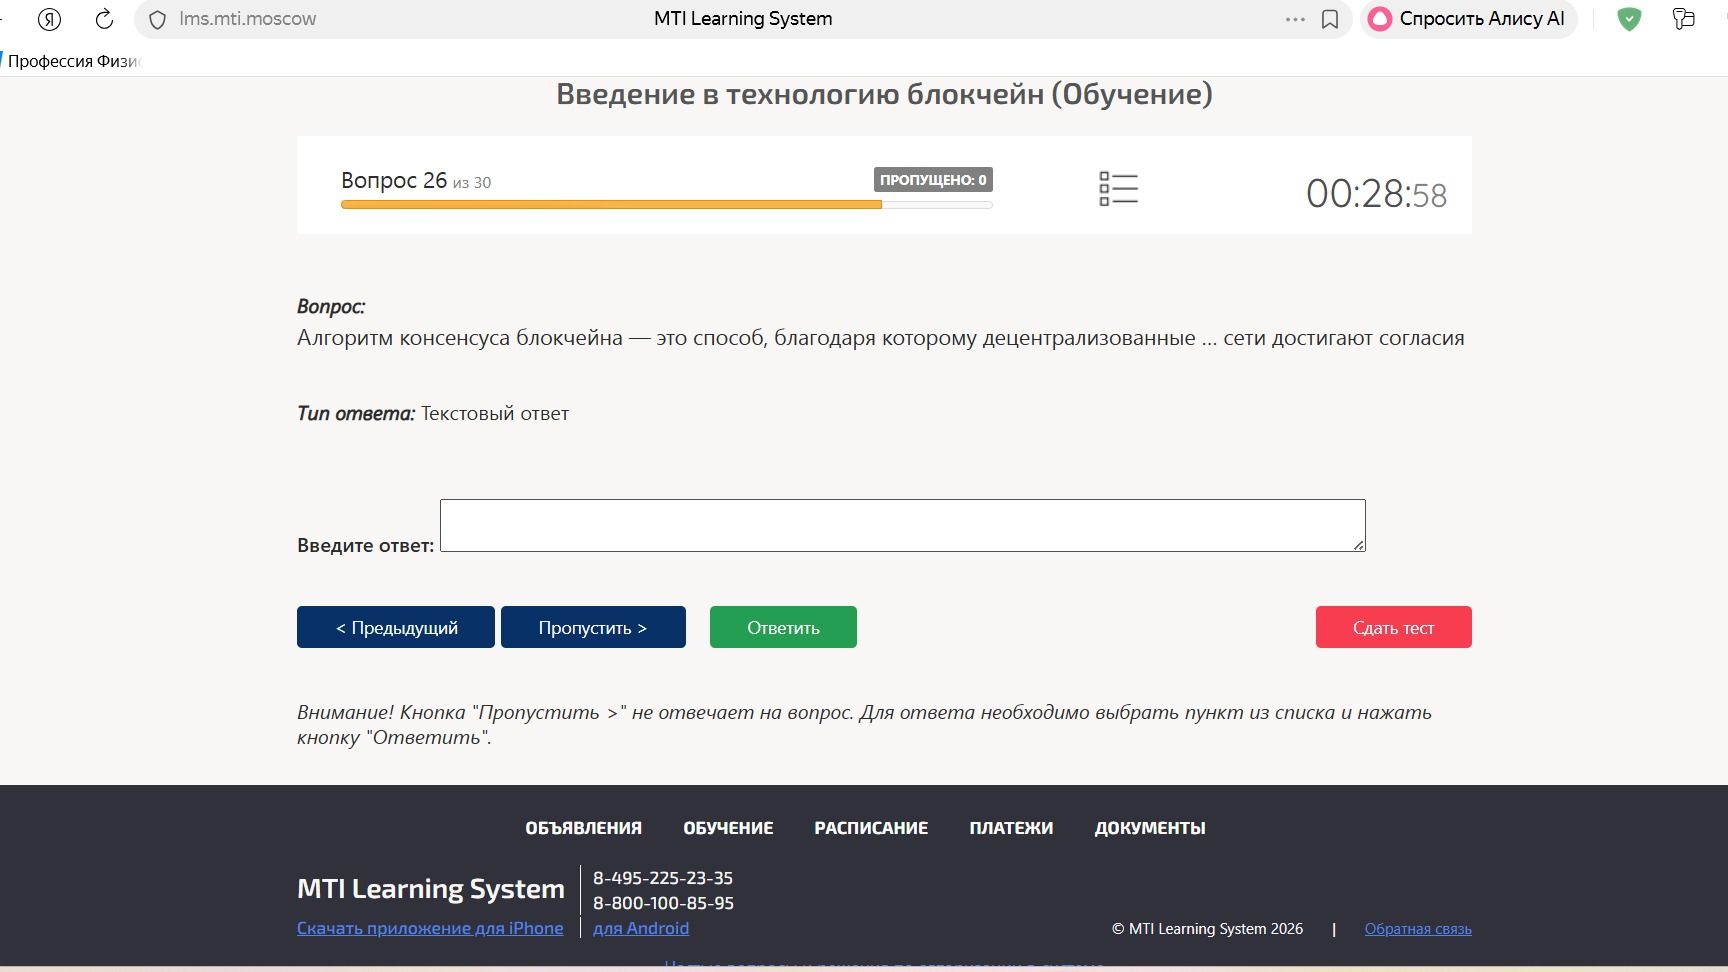The image size is (1728, 972).
Task: Open the question list icon
Action: (1118, 188)
